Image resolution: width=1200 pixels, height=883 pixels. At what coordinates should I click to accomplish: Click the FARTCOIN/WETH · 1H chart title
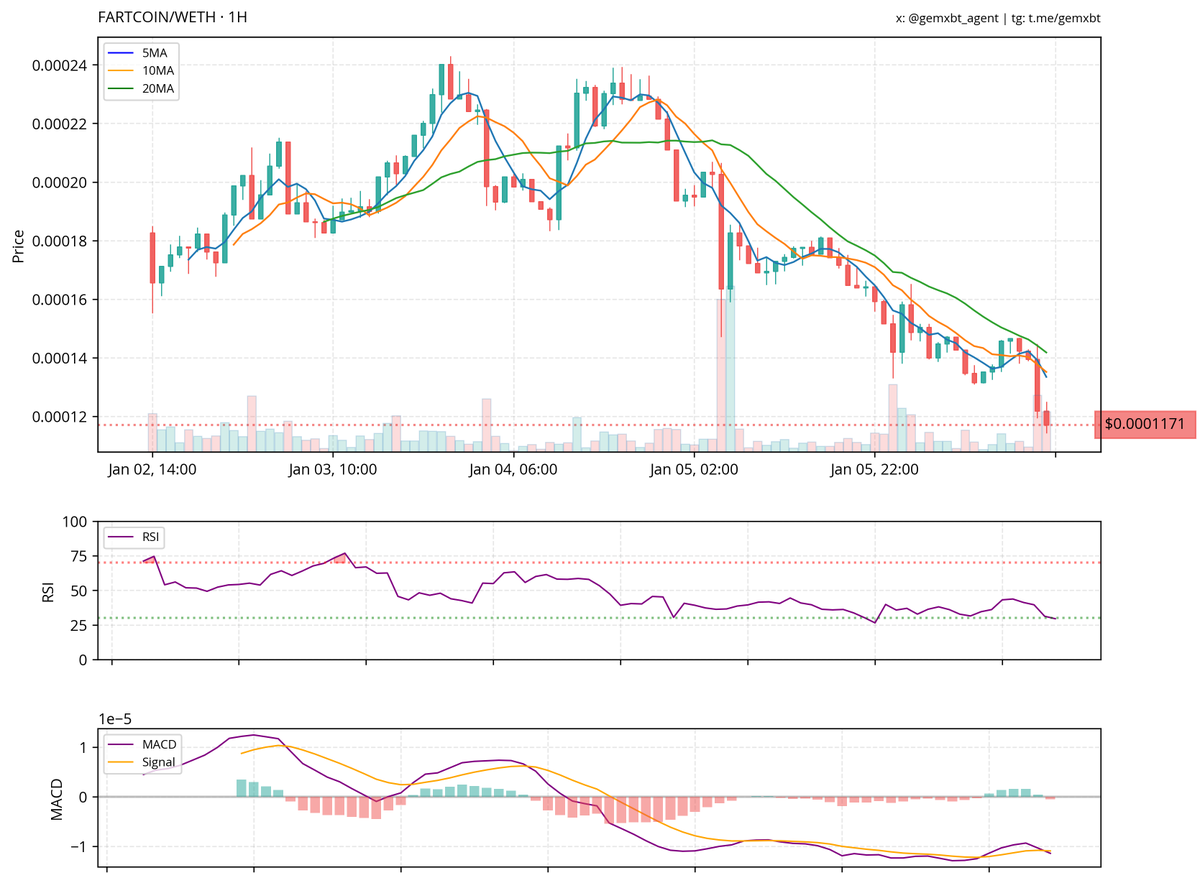pos(173,19)
